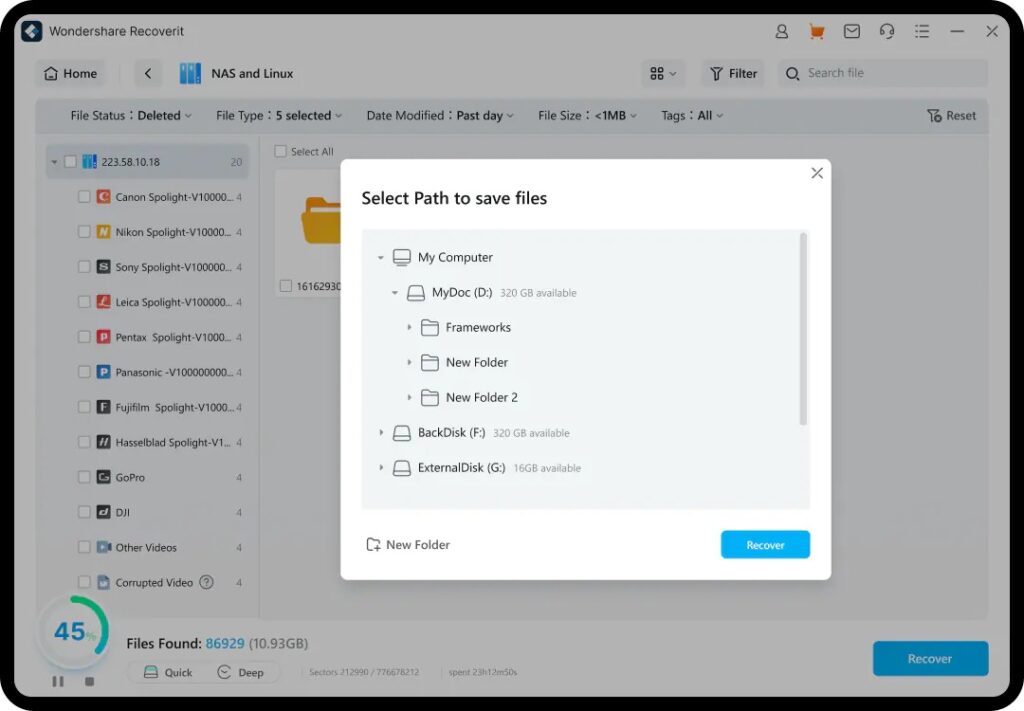Click the Fujifilm brand icon

[103, 407]
